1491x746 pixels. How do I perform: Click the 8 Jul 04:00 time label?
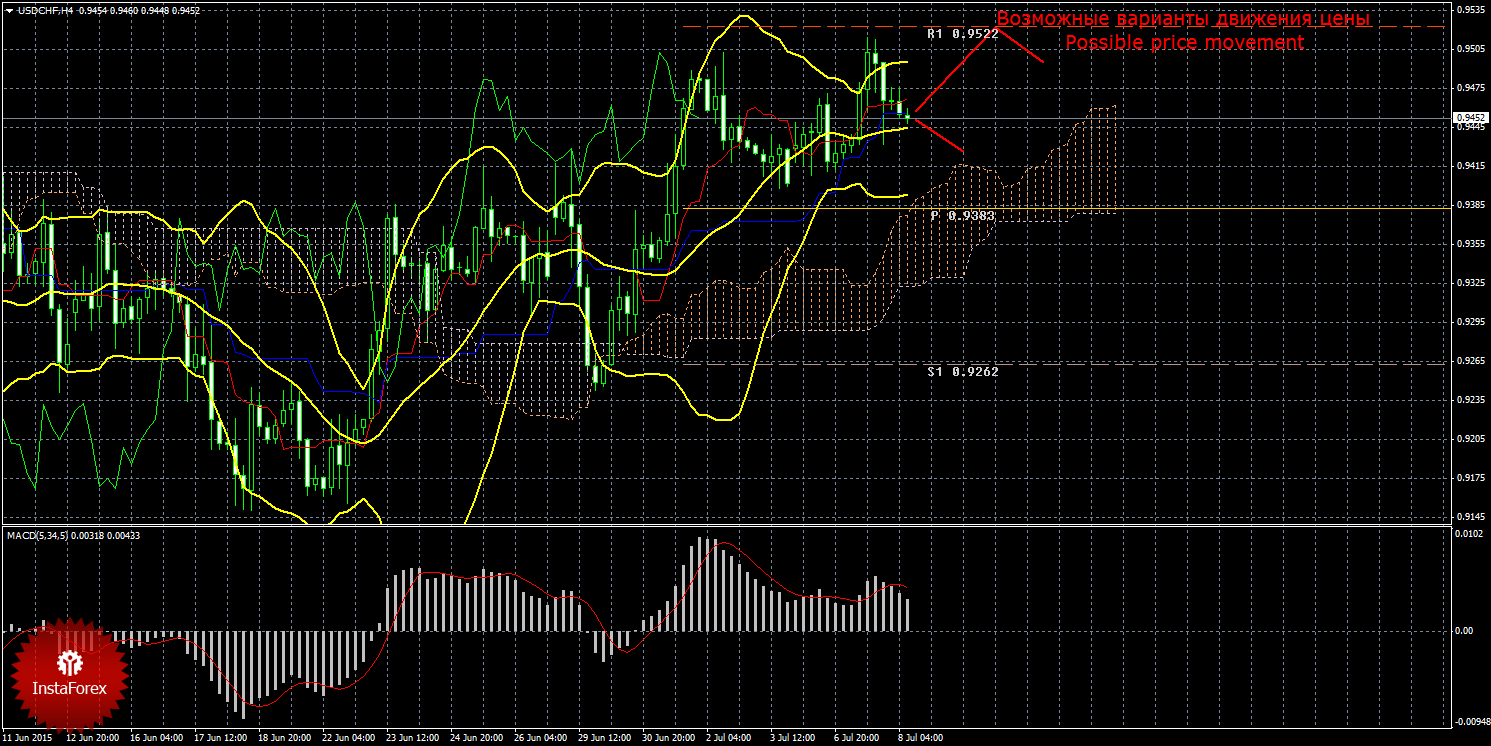921,738
